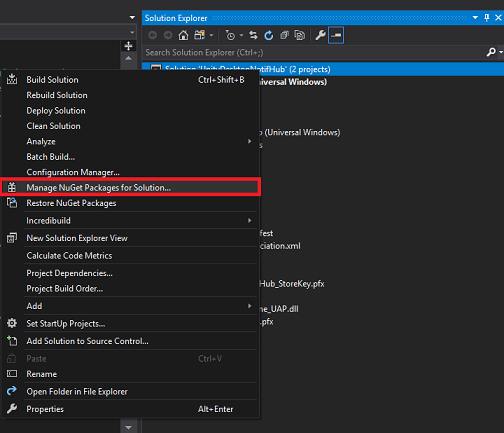
Task: Select Add Solution to Source Control
Action: coord(130,341)
